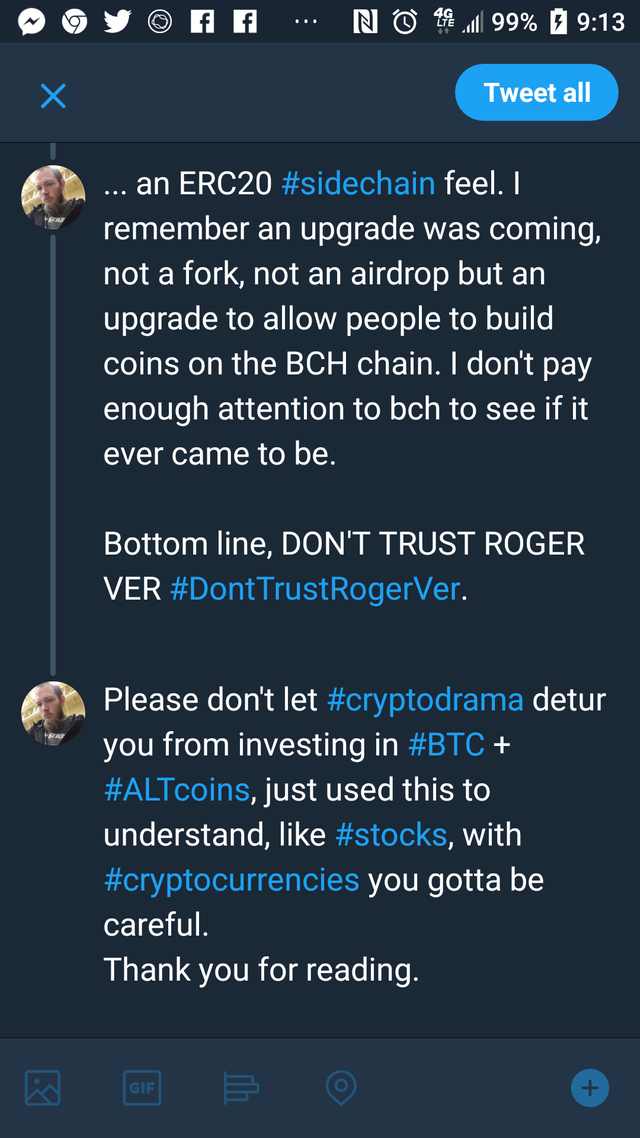
Task: Tap the #cryptocurrencies hashtag
Action: [x=231, y=879]
